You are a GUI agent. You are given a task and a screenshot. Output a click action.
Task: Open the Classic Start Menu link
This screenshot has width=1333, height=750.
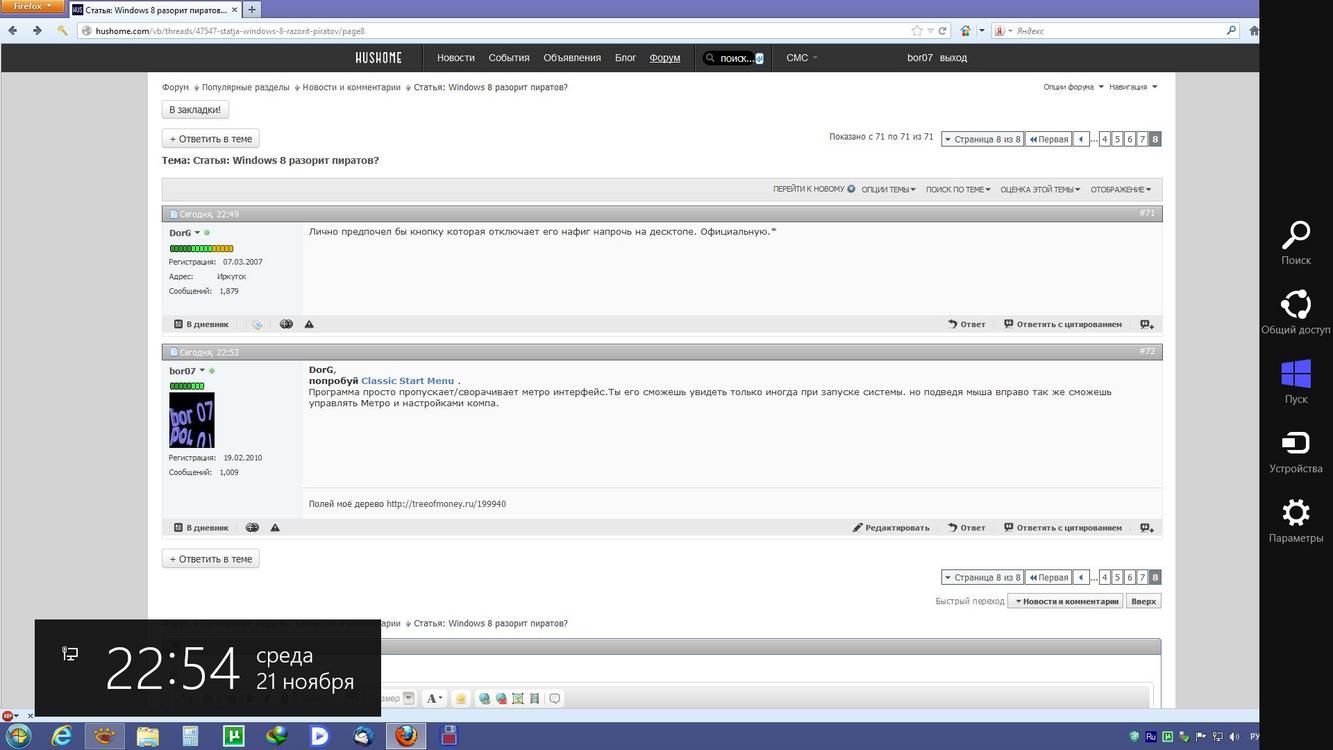[x=407, y=381]
